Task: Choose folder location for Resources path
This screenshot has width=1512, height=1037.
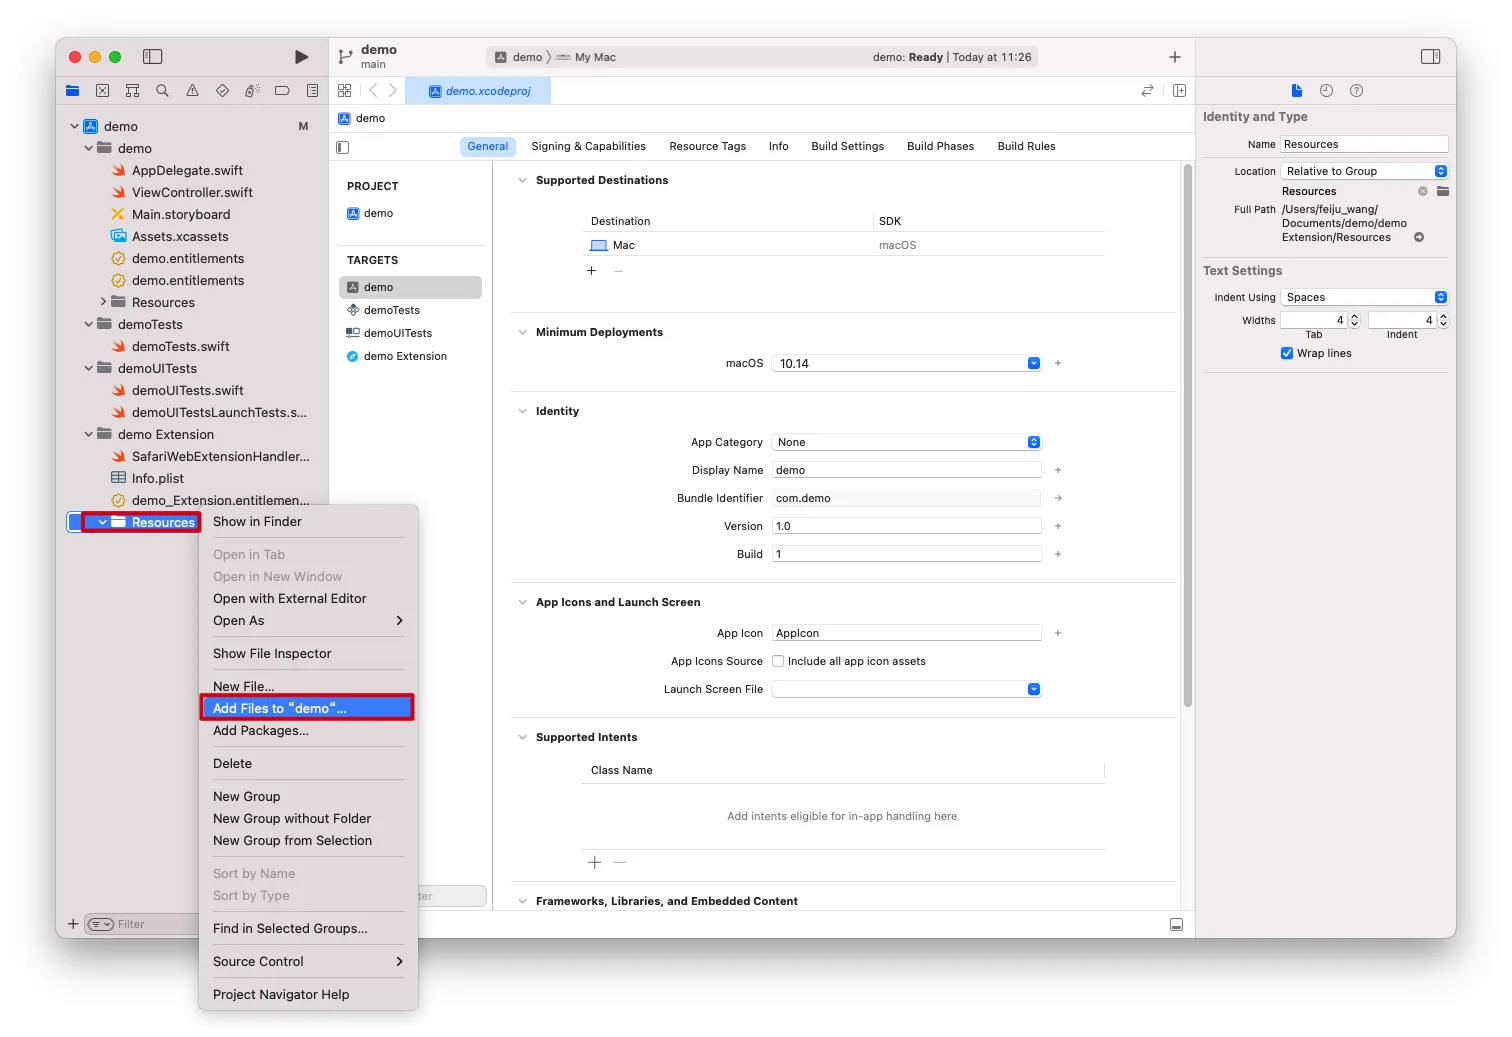Action: [1443, 191]
